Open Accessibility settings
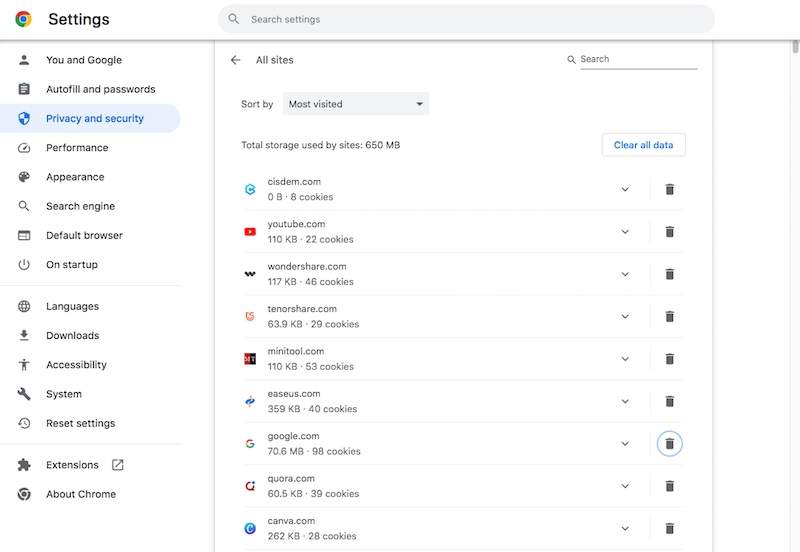 [90, 365]
